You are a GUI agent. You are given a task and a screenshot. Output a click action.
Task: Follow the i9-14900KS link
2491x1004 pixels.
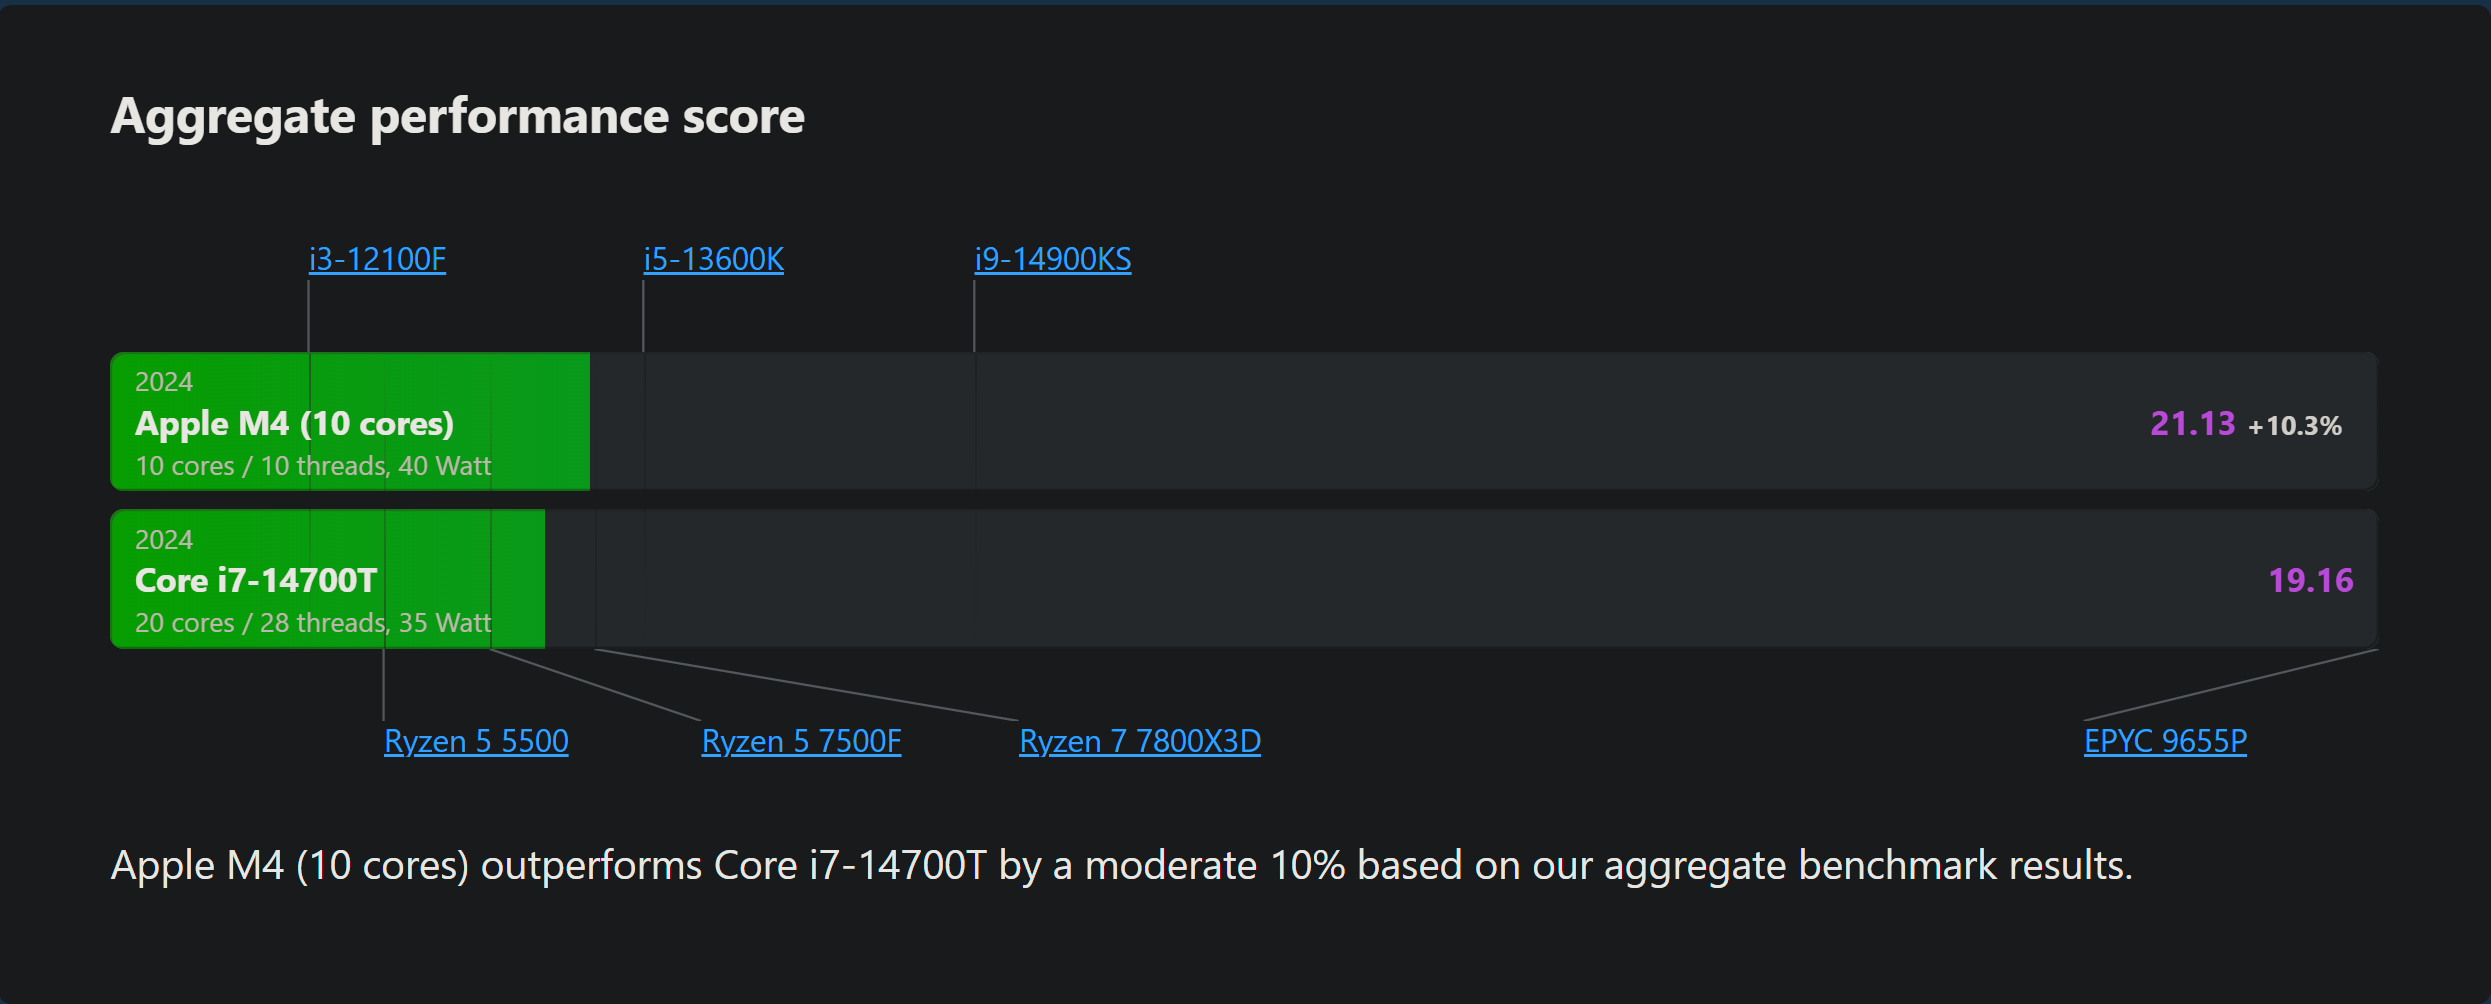pyautogui.click(x=1052, y=259)
